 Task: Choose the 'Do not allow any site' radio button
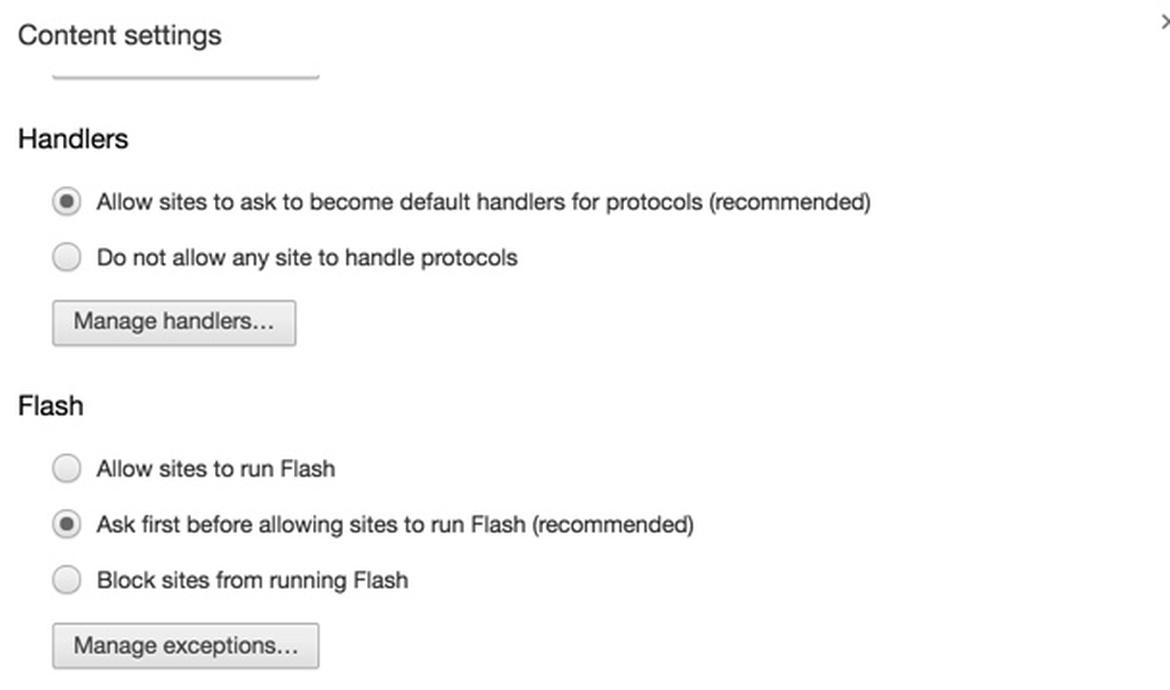(67, 258)
